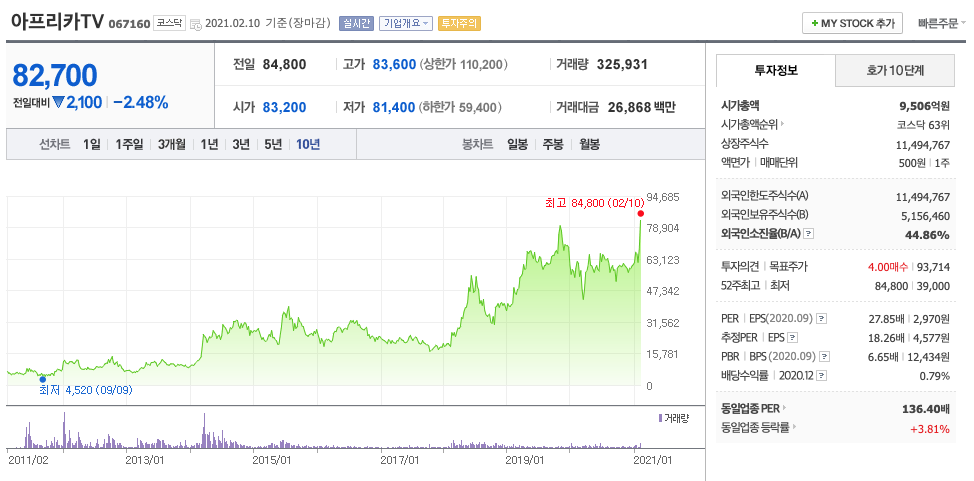974x481 pixels.
Task: Select the 1년 line chart period
Action: pyautogui.click(x=209, y=144)
